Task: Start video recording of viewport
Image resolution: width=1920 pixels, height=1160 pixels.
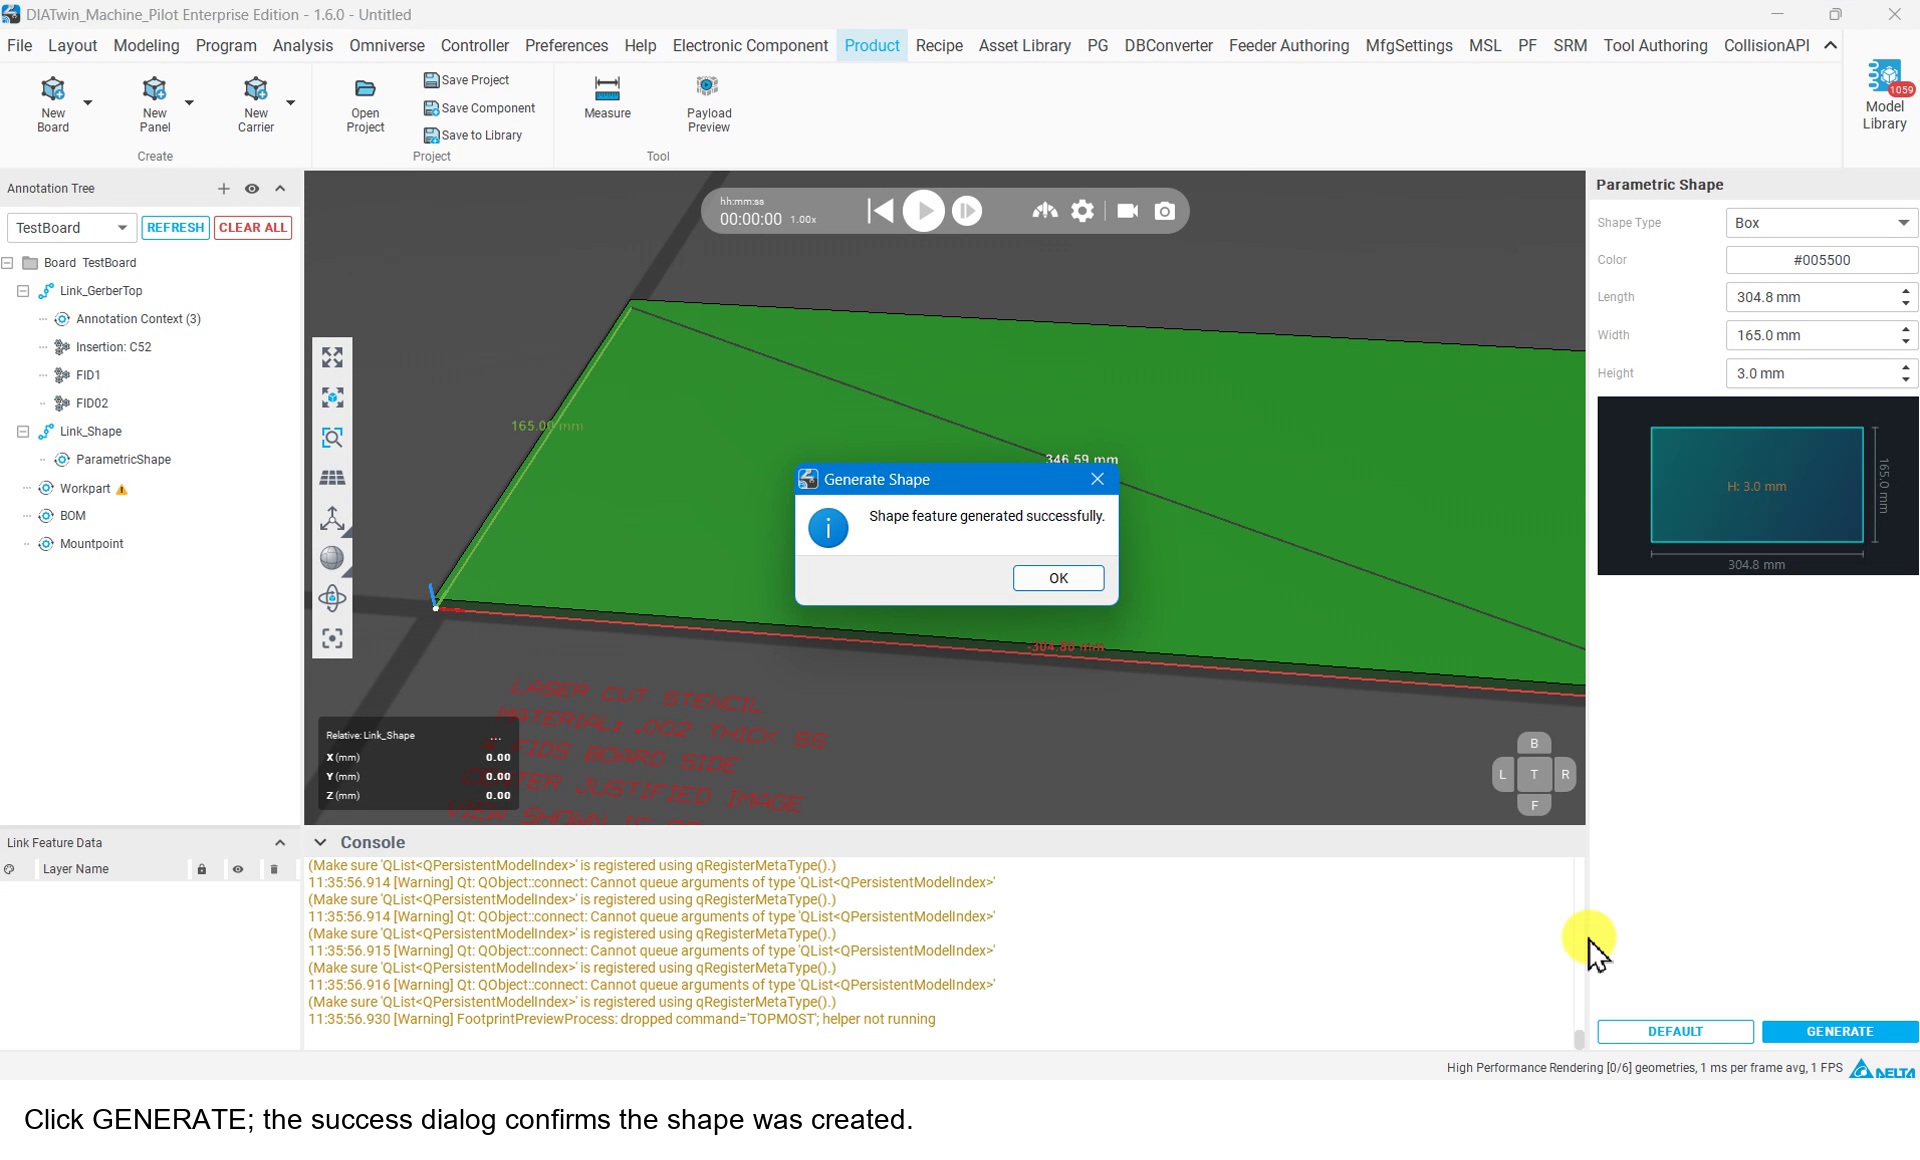Action: pyautogui.click(x=1127, y=211)
